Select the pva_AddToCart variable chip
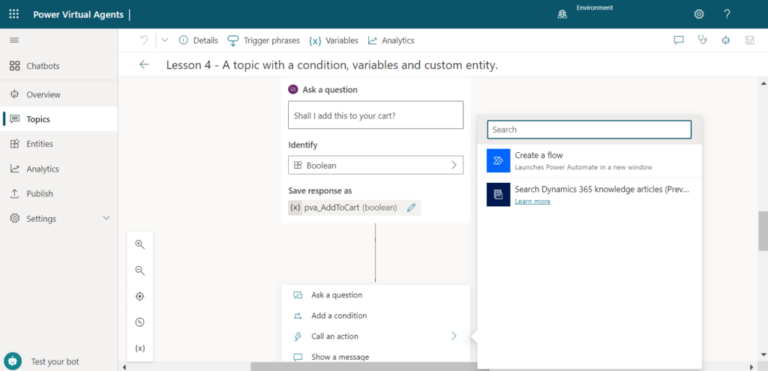Screen dimensions: 768x371 pos(355,208)
